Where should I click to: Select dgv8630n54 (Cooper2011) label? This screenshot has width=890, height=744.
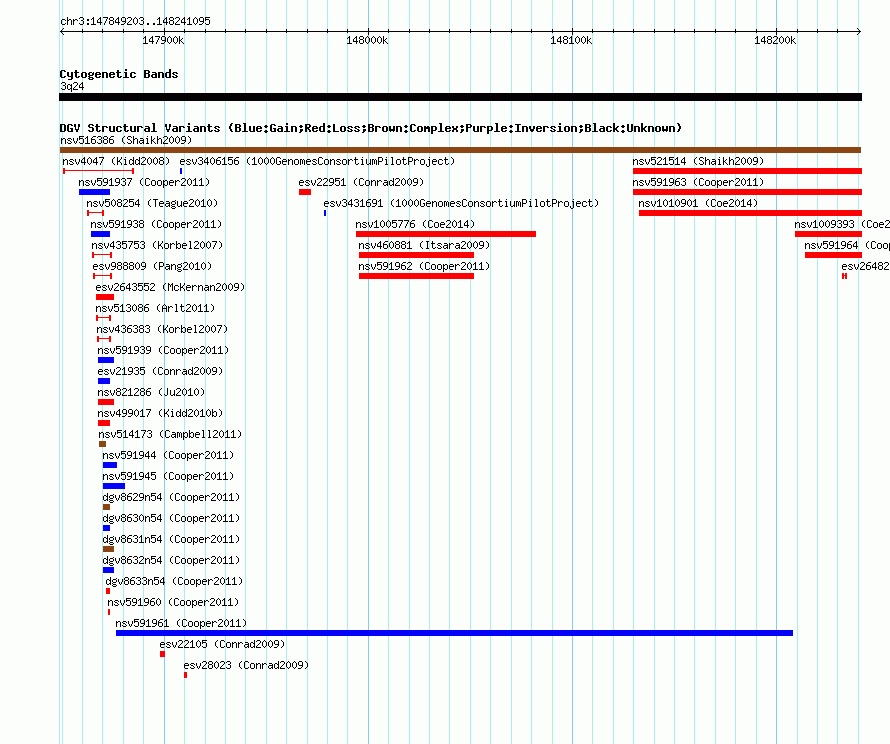[x=171, y=518]
